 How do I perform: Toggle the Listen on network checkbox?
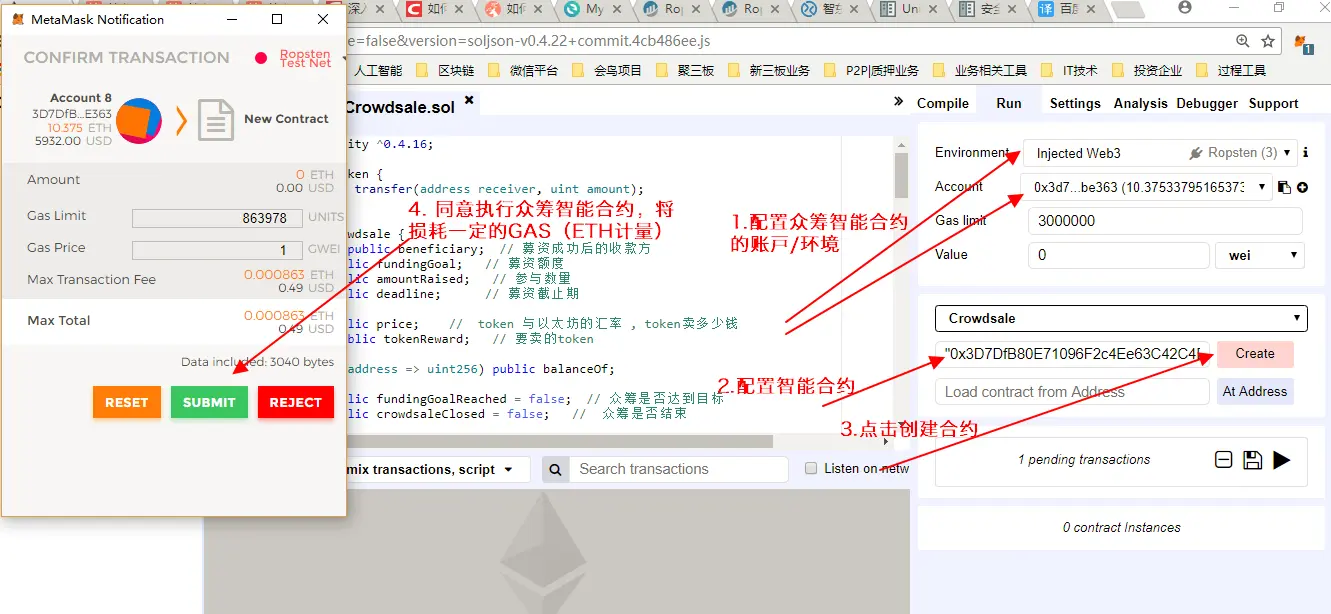coord(811,469)
